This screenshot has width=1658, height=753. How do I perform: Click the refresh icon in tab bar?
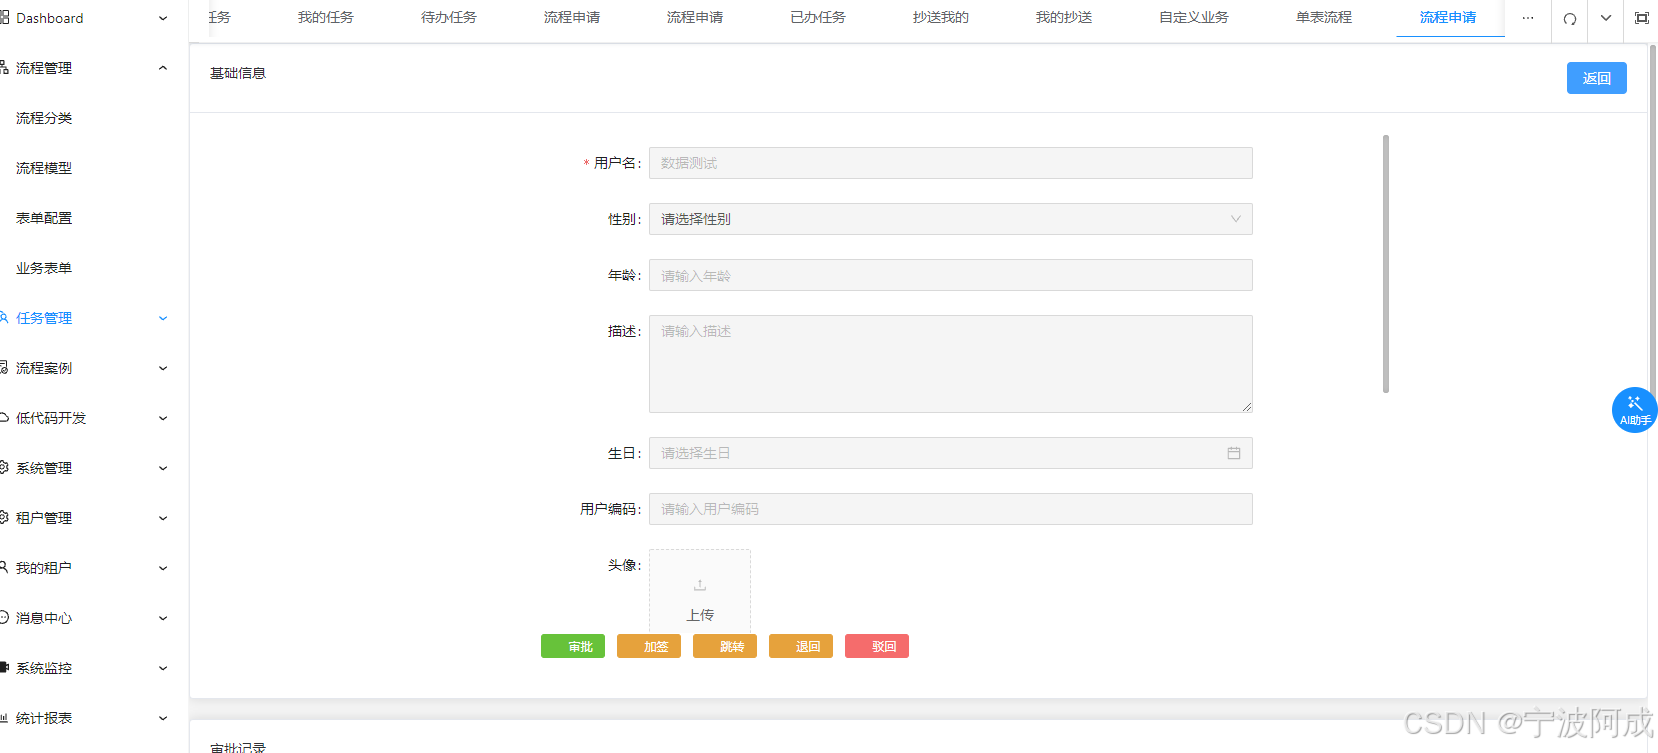[x=1570, y=18]
